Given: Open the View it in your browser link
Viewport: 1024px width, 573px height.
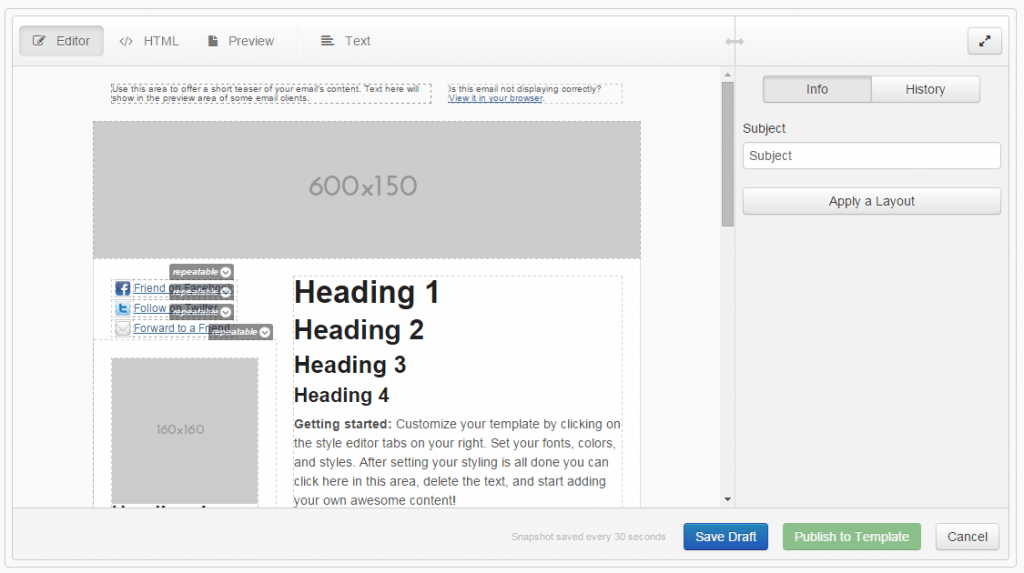Looking at the screenshot, I should 495,98.
